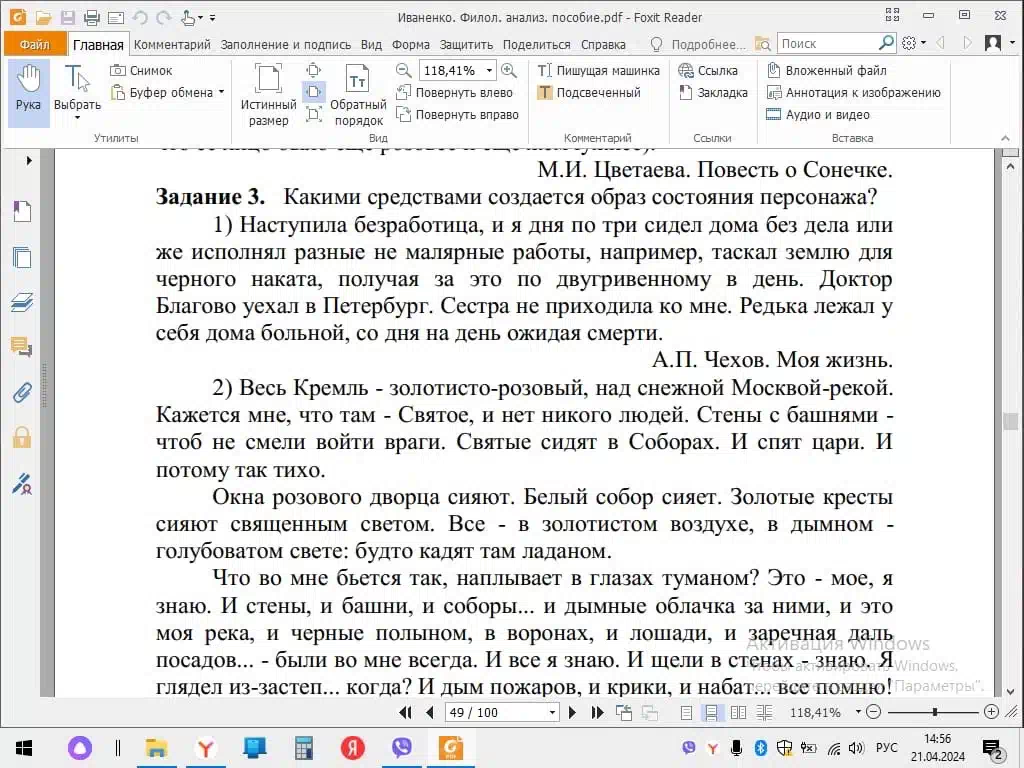Go to the last page
Image resolution: width=1024 pixels, height=768 pixels.
597,712
